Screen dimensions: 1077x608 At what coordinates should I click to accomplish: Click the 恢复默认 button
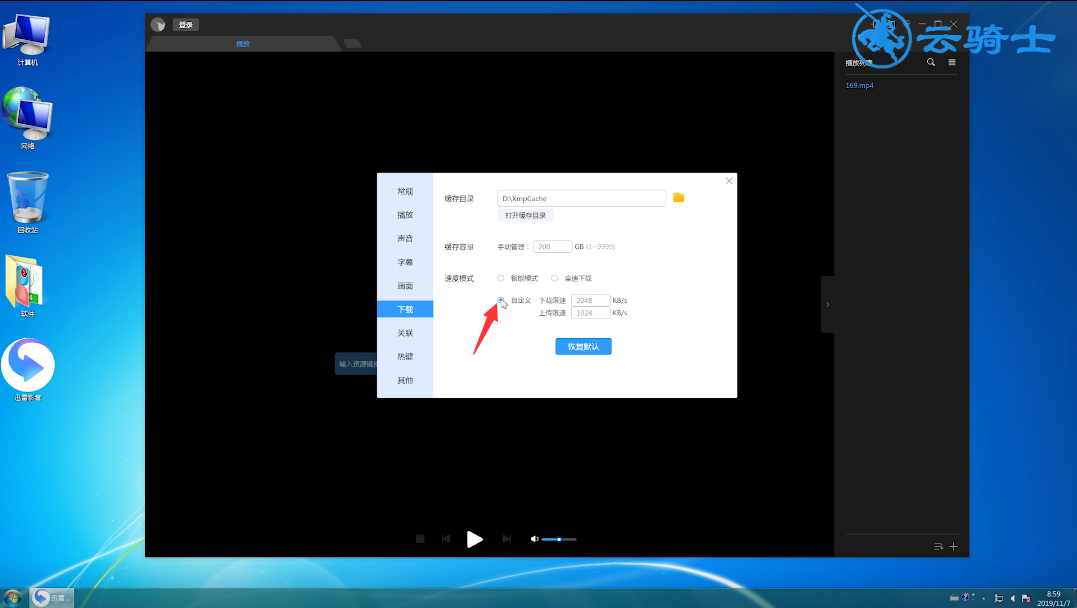click(583, 347)
